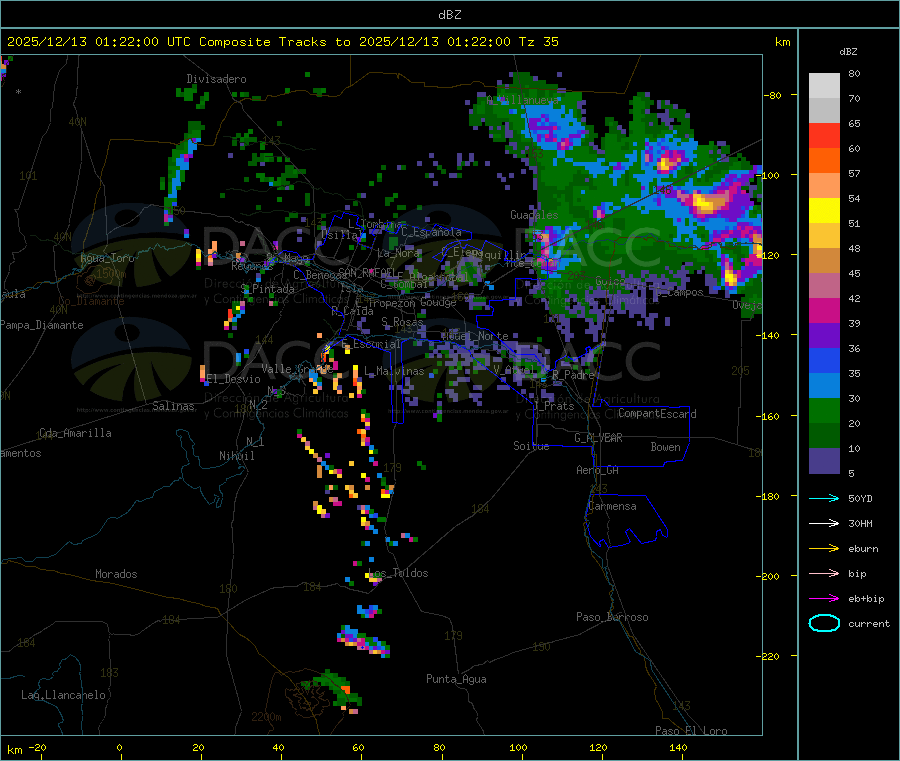The width and height of the screenshot is (900, 761).
Task: Click the eburn orange arrow legend icon
Action: (824, 549)
